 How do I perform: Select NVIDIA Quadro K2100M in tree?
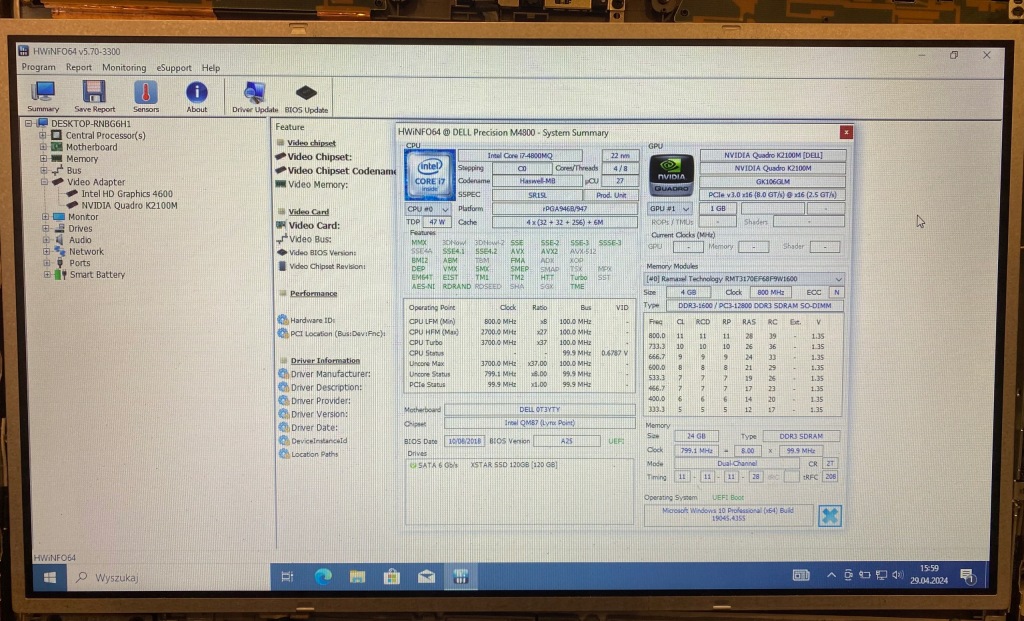[129, 205]
